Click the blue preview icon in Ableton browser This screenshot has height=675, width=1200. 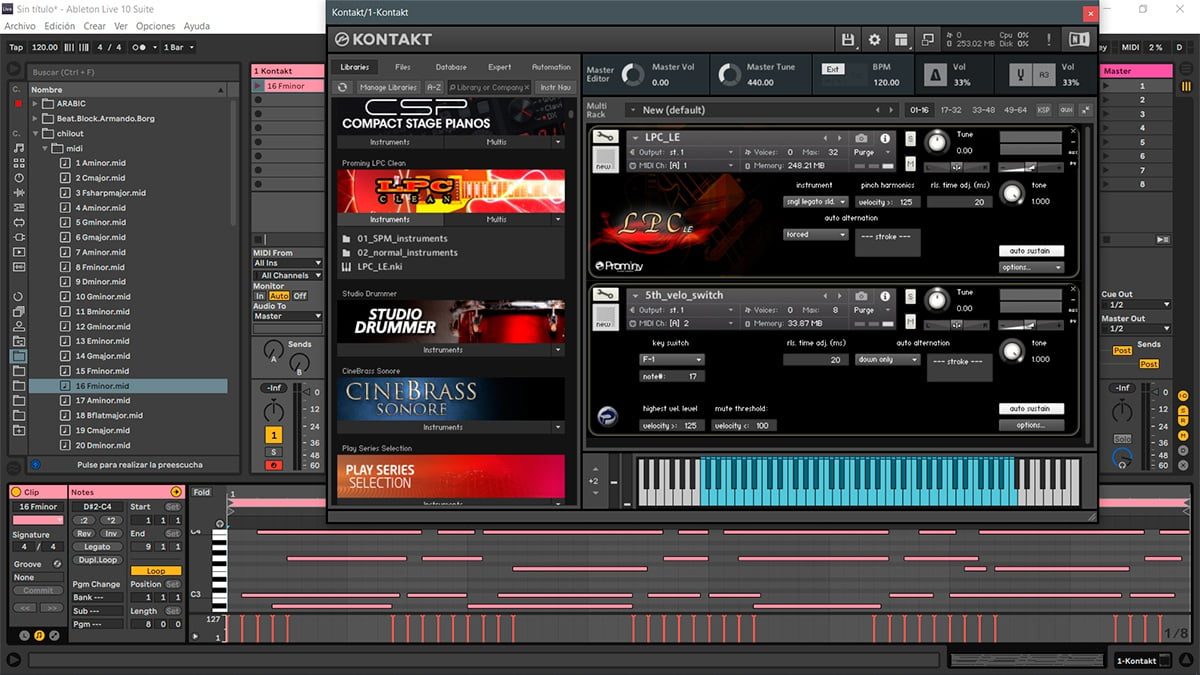click(x=36, y=464)
